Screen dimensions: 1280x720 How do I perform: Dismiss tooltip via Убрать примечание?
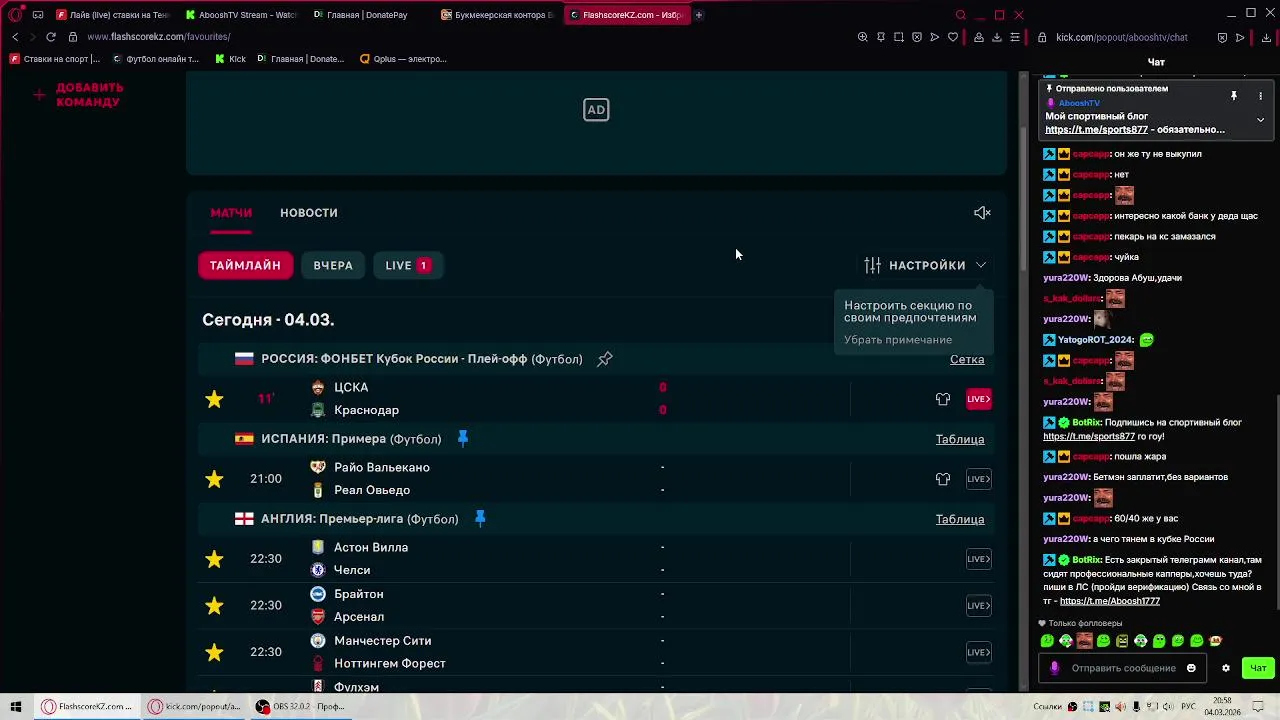point(898,340)
